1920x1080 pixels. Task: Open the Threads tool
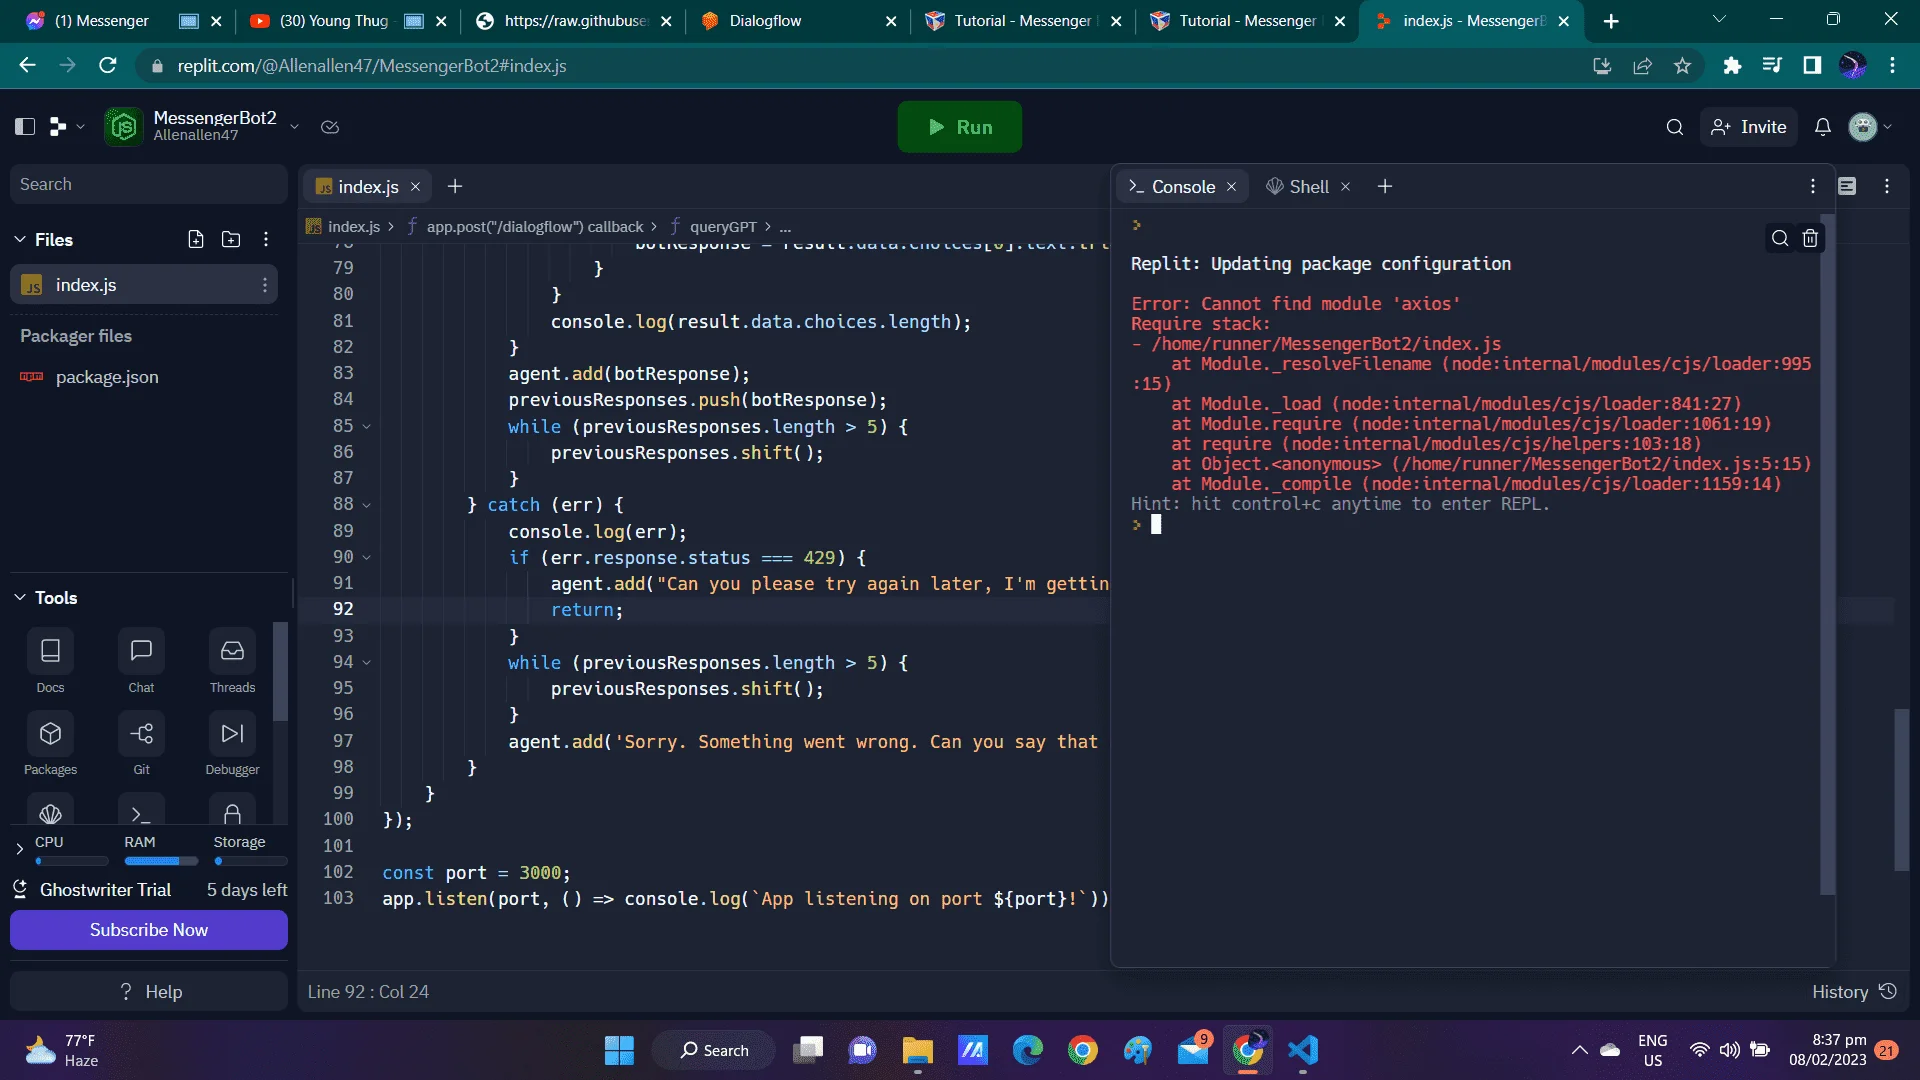click(232, 661)
